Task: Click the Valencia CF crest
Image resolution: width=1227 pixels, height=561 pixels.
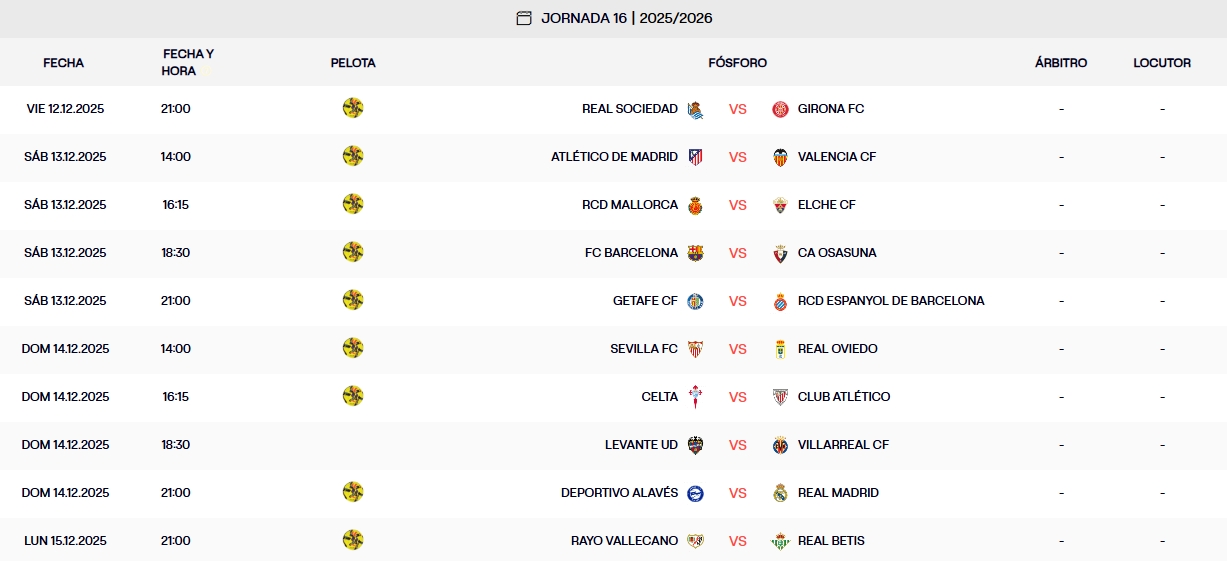Action: pyautogui.click(x=780, y=157)
